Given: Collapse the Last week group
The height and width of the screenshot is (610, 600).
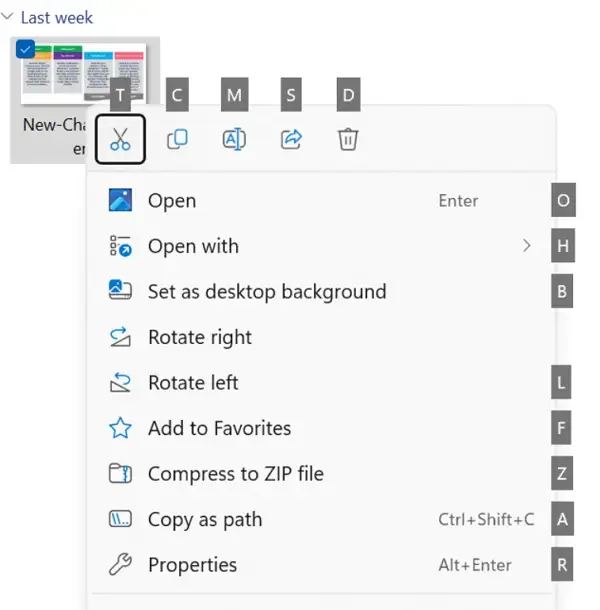Looking at the screenshot, I should [8, 17].
